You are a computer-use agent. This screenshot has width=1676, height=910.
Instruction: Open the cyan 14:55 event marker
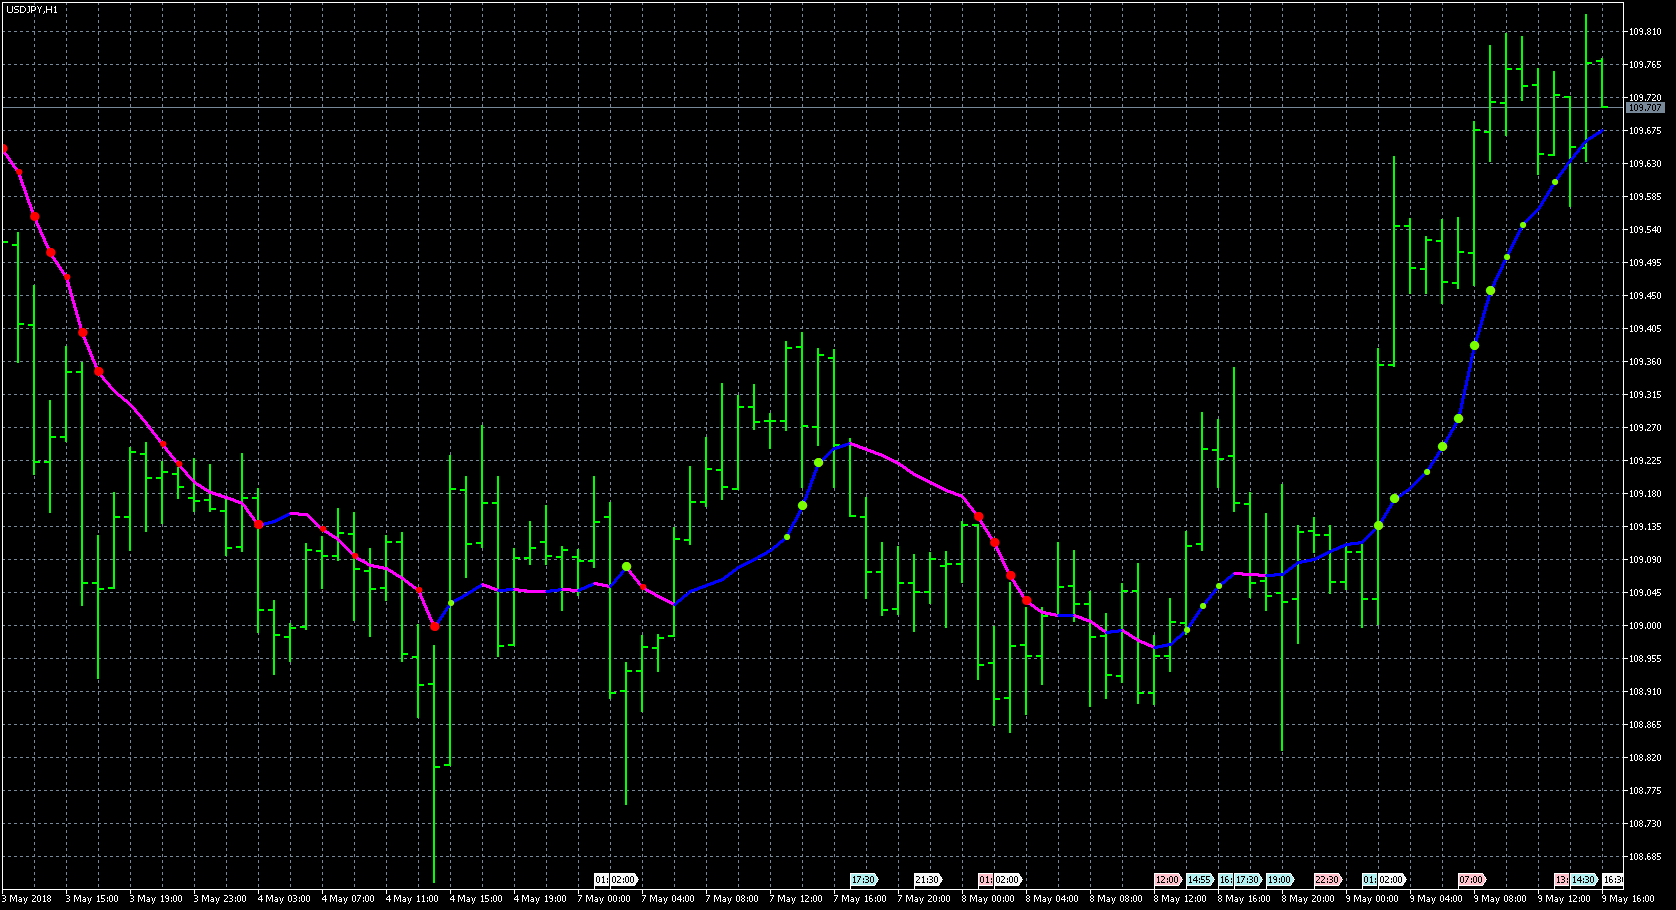pyautogui.click(x=1199, y=880)
